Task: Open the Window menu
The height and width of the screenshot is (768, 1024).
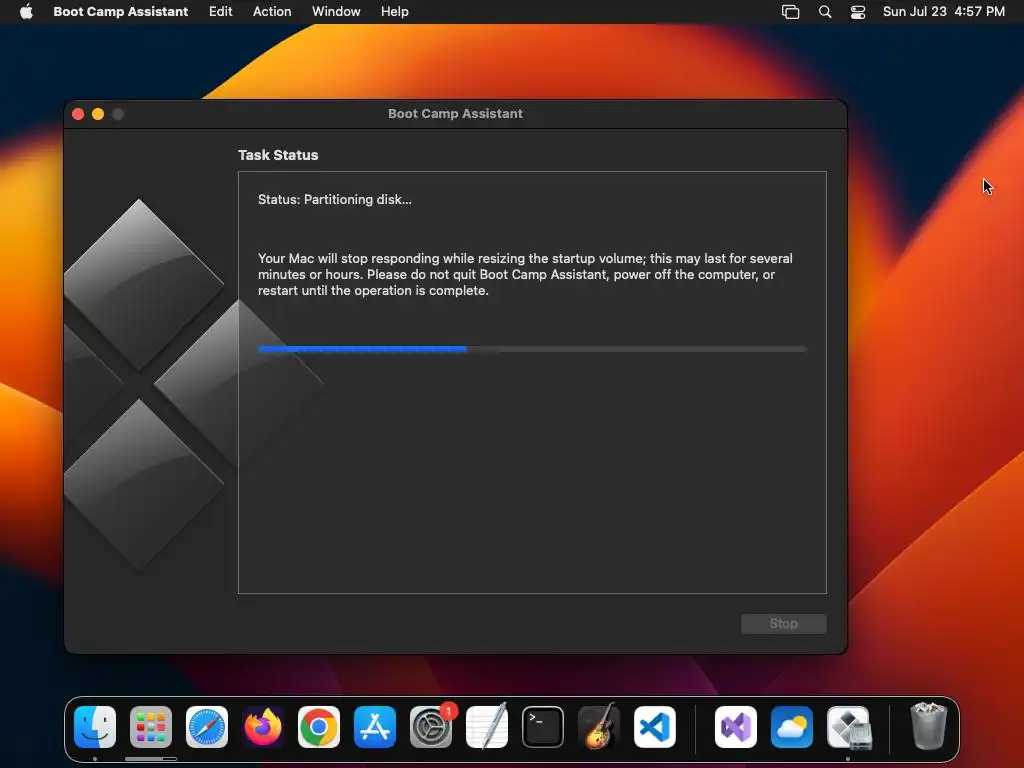Action: (x=336, y=12)
